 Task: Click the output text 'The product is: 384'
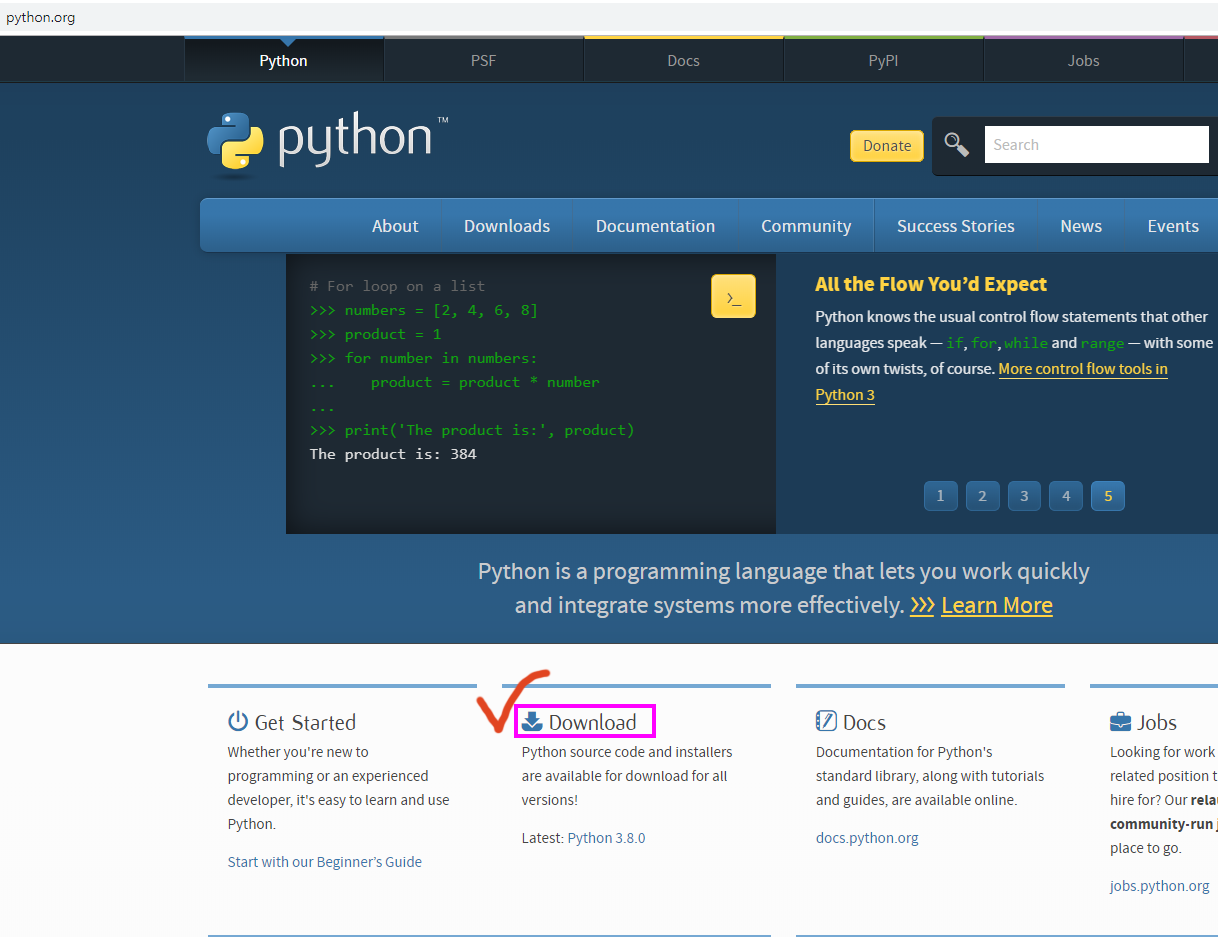(x=393, y=454)
